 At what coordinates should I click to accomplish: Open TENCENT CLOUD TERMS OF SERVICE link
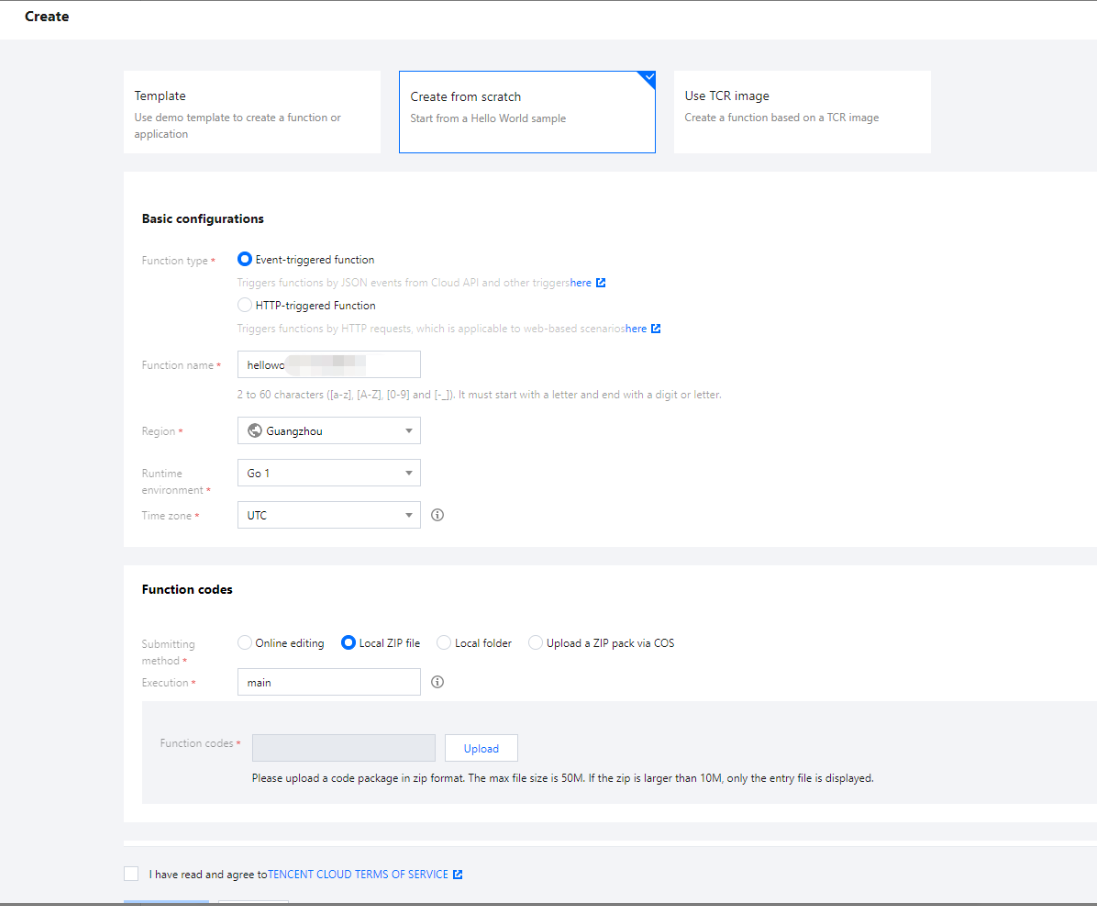[x=358, y=875]
